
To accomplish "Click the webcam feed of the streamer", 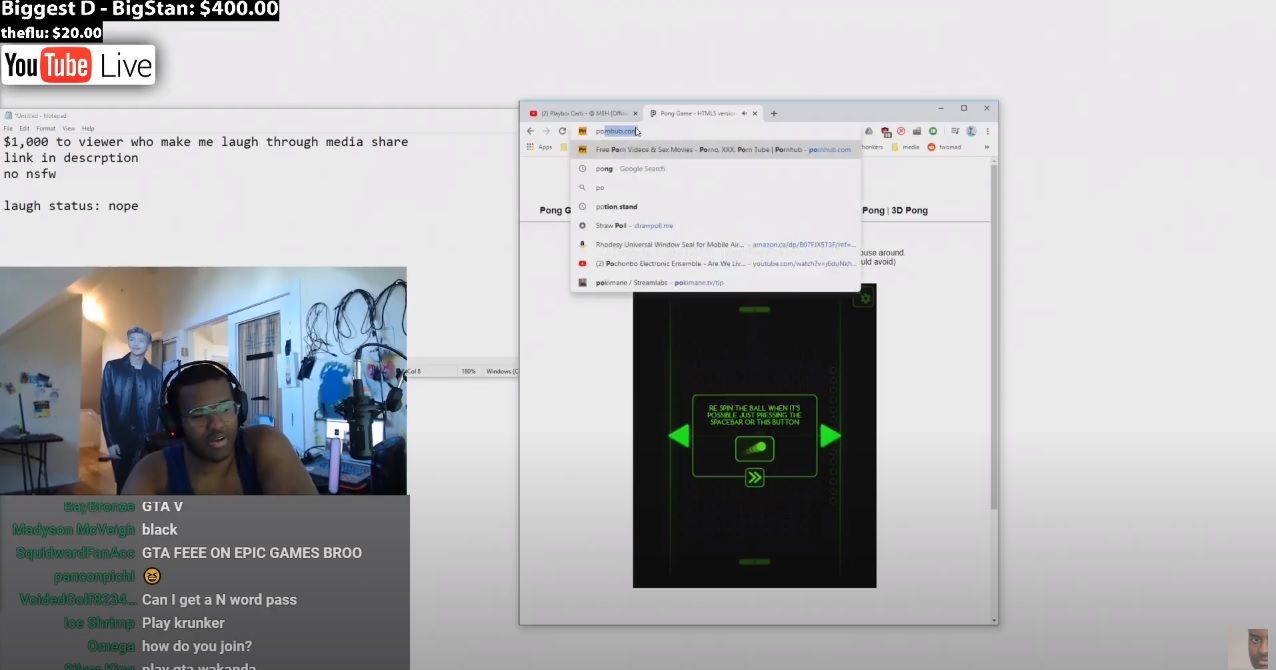I will click(x=203, y=380).
